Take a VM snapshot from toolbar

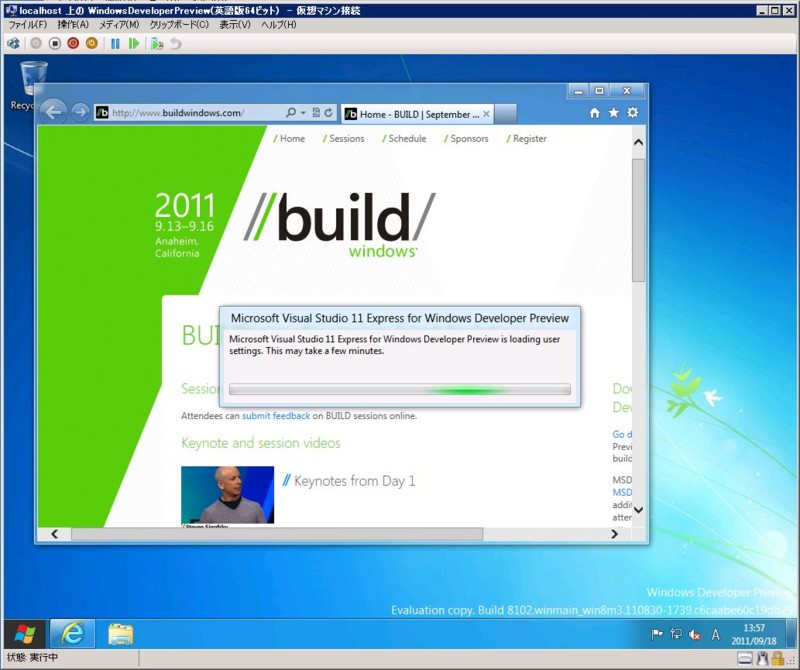157,43
